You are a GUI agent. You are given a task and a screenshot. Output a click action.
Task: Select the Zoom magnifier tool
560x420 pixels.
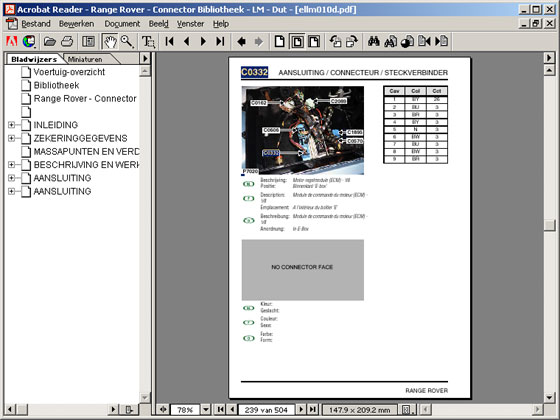tap(127, 41)
